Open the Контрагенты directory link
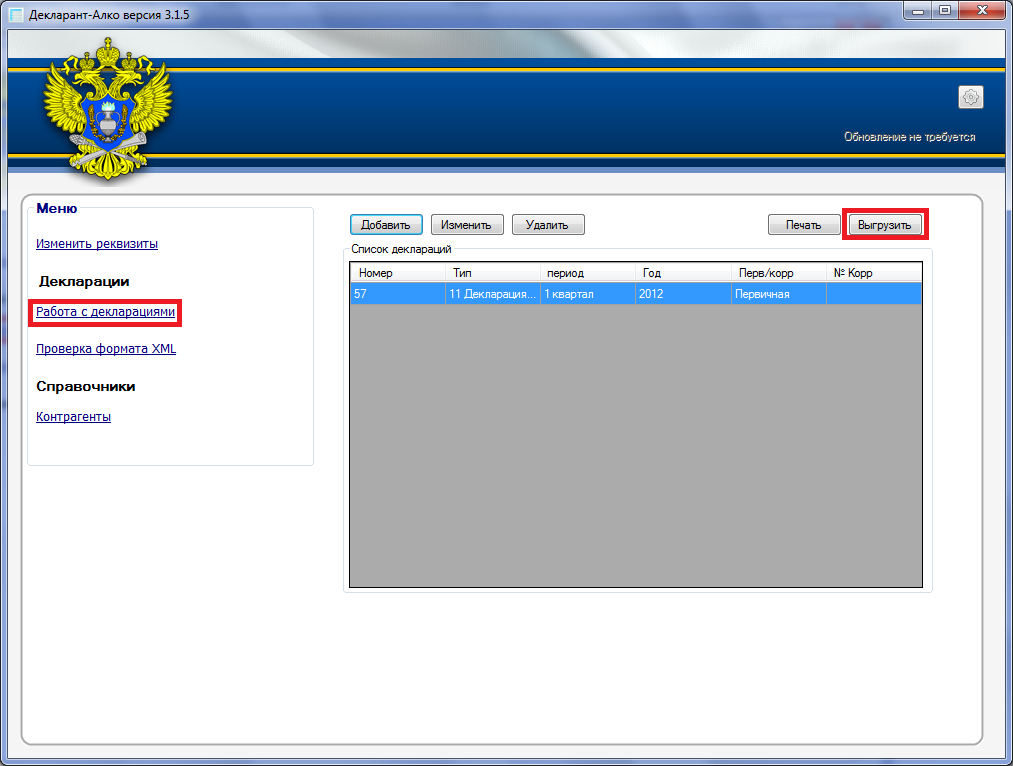This screenshot has height=766, width=1013. [73, 417]
